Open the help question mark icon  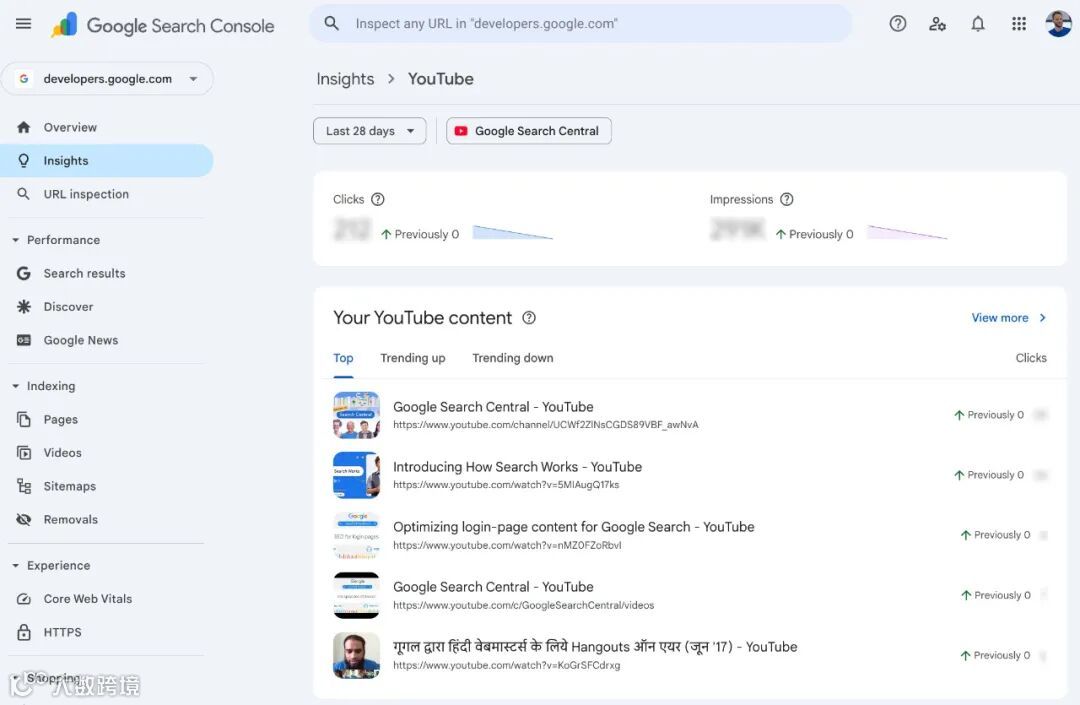tap(897, 23)
